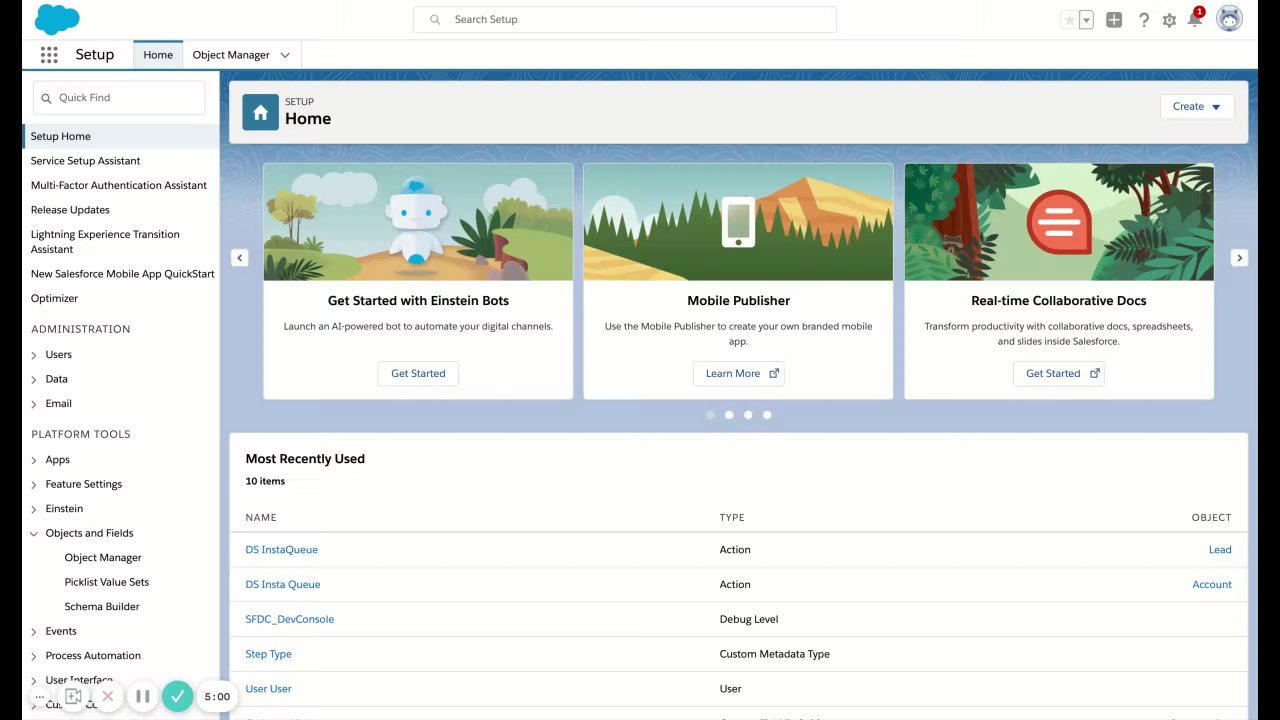Pause the recording
Screen dimensions: 1280x720
click(x=143, y=696)
